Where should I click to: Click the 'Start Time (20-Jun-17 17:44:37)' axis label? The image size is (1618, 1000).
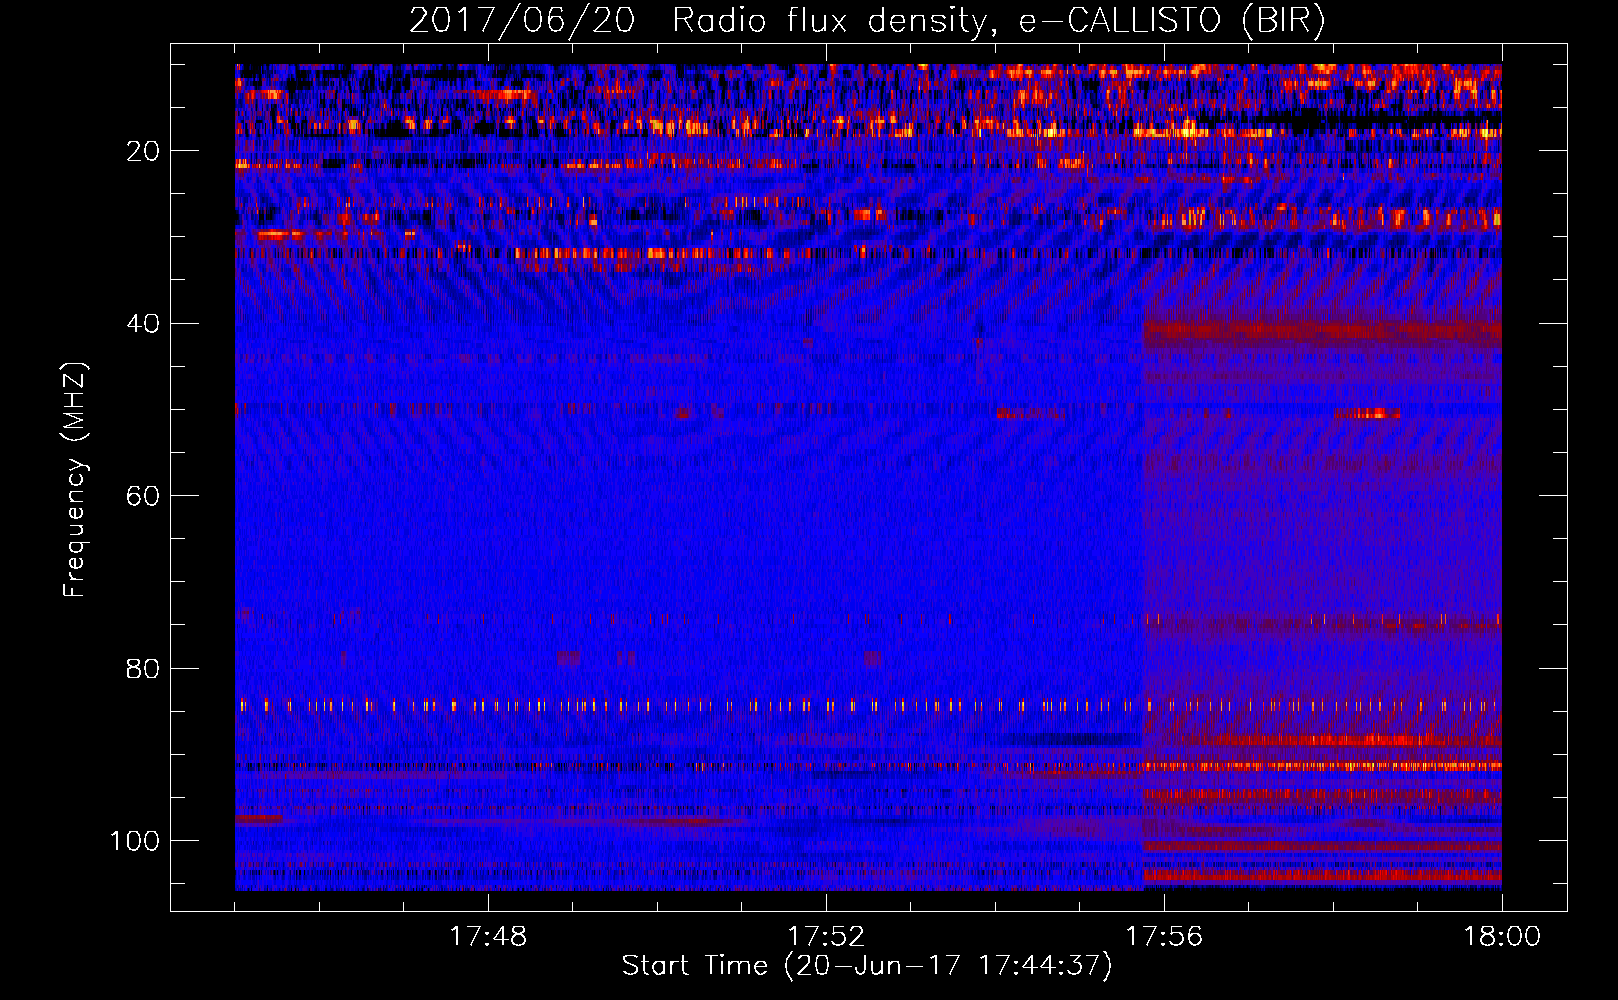point(867,966)
